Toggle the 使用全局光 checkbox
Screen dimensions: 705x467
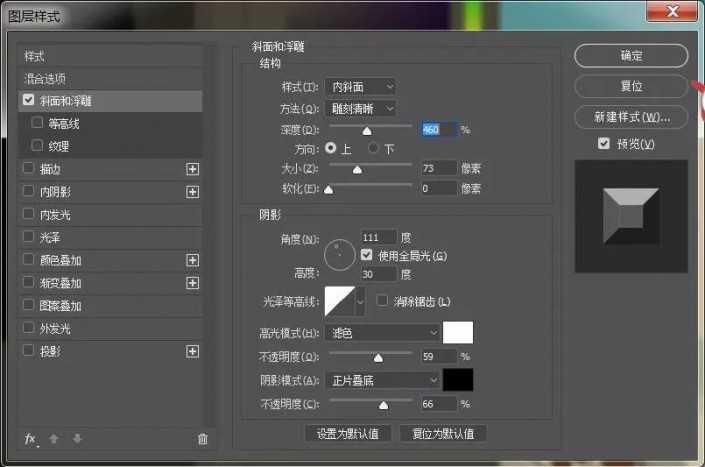(x=366, y=256)
